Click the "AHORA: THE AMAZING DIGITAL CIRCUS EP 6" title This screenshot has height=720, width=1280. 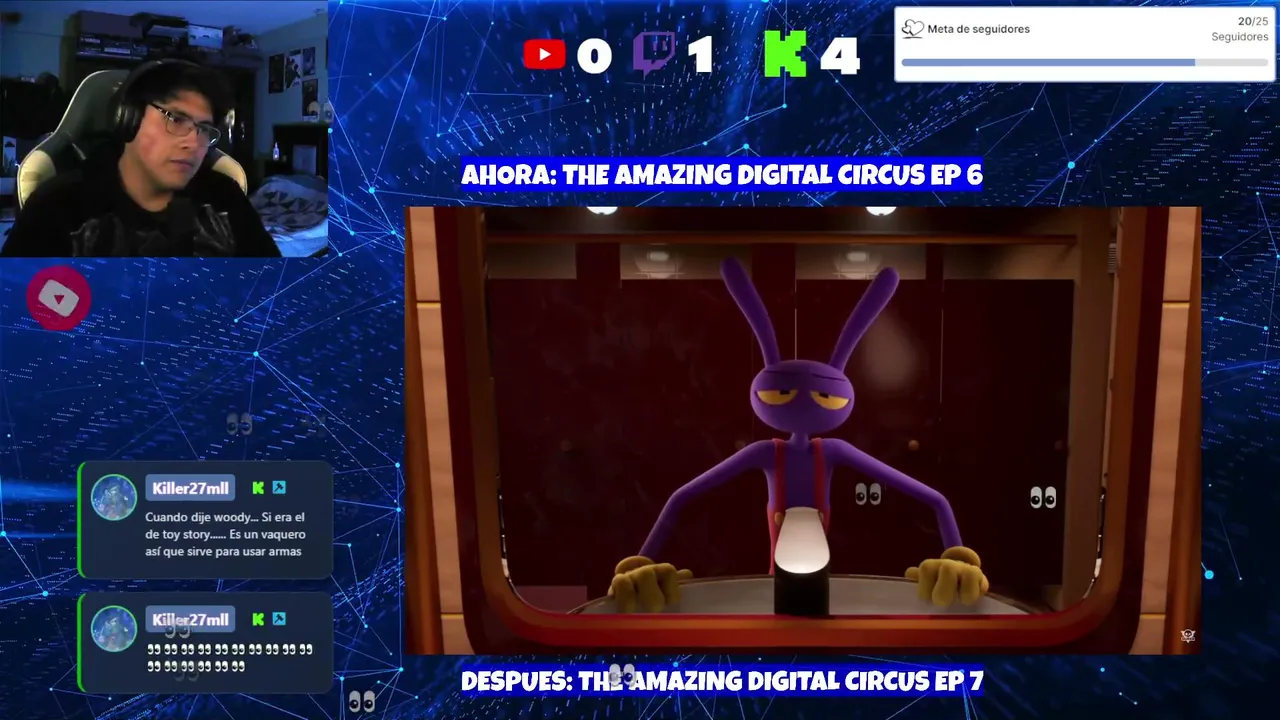pos(722,175)
